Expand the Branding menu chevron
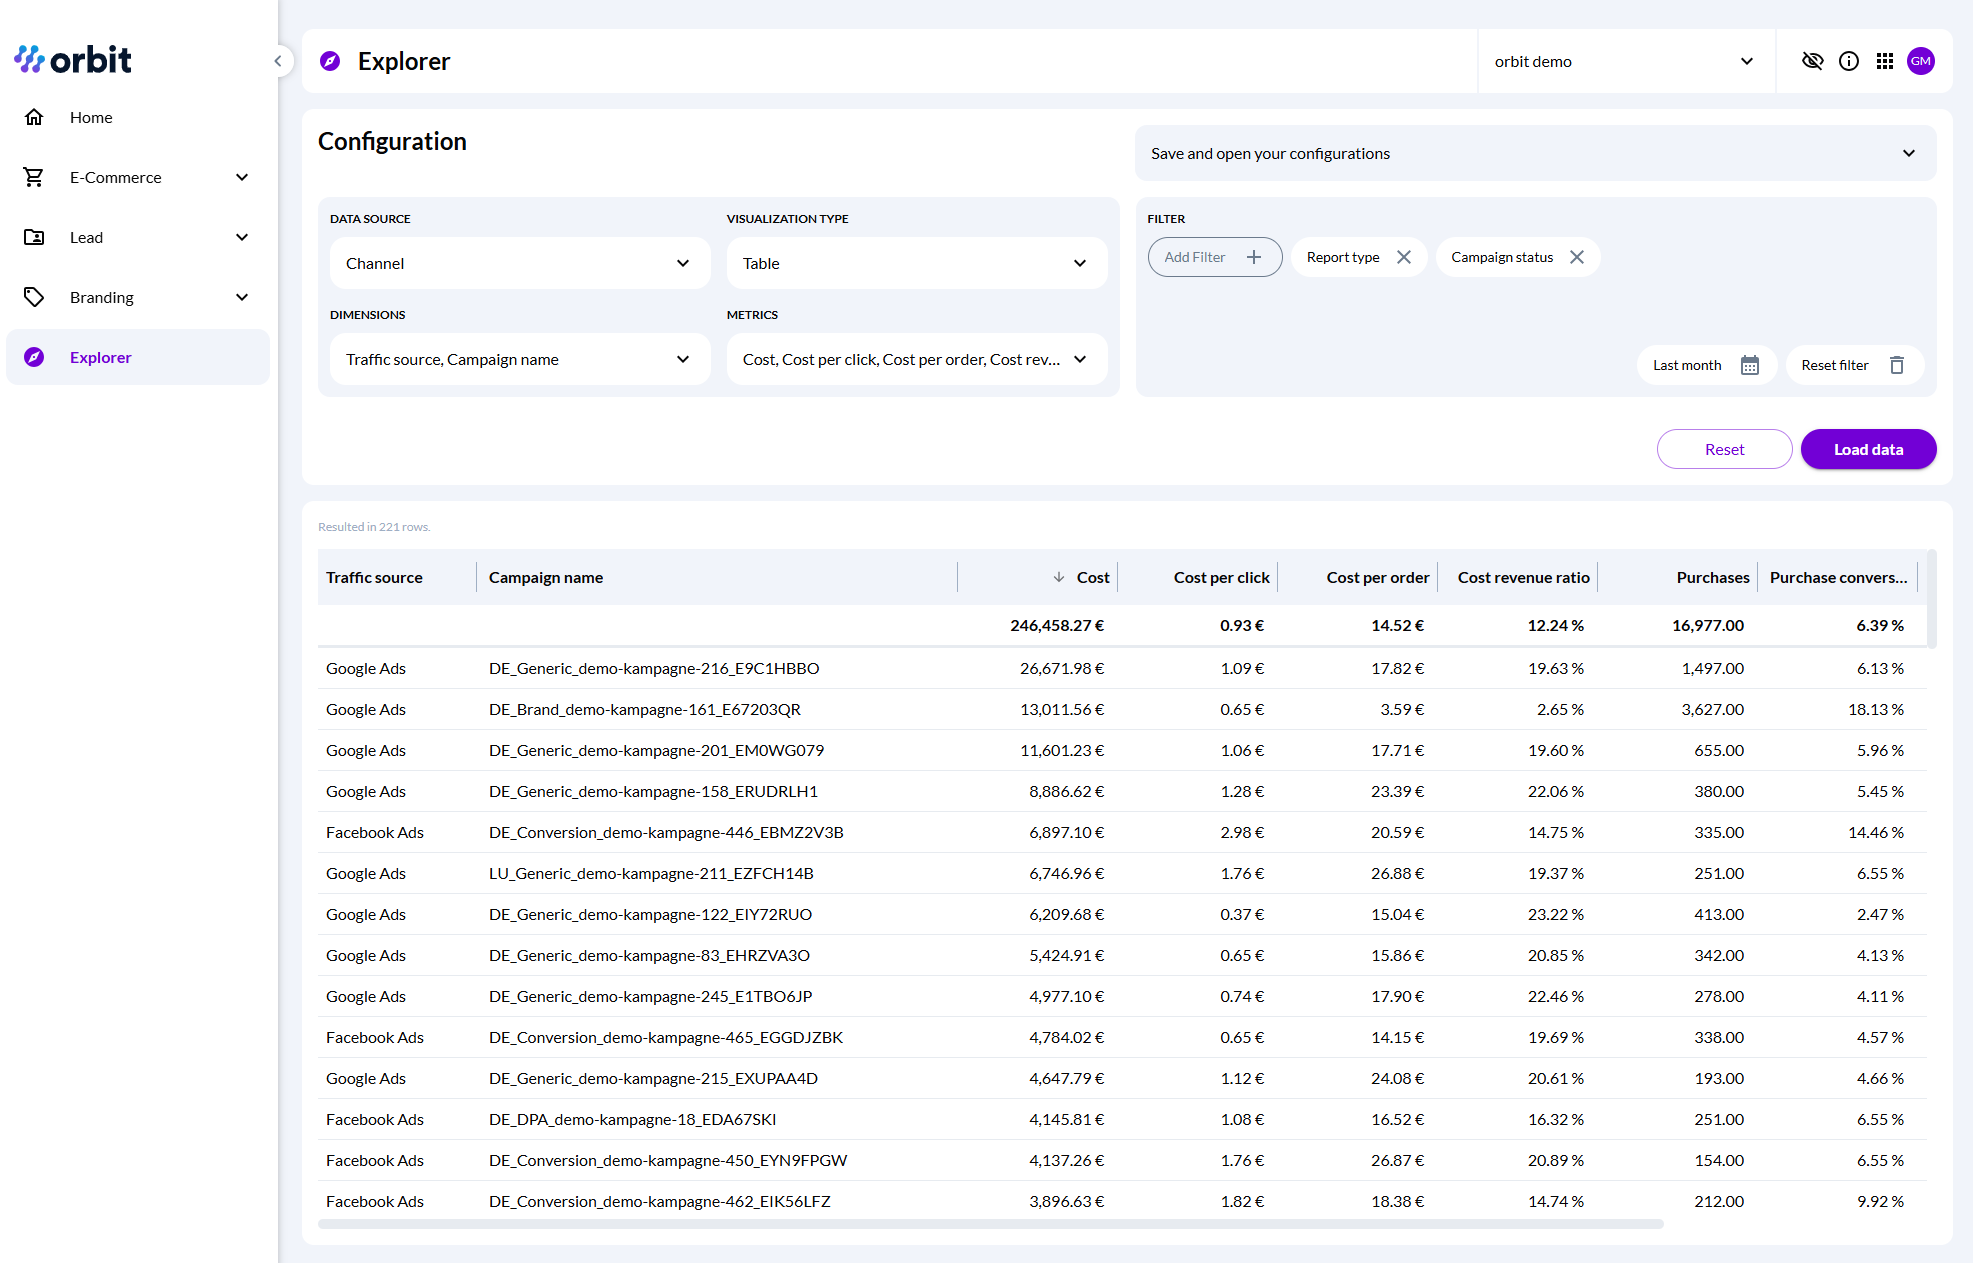This screenshot has width=1973, height=1263. tap(242, 297)
